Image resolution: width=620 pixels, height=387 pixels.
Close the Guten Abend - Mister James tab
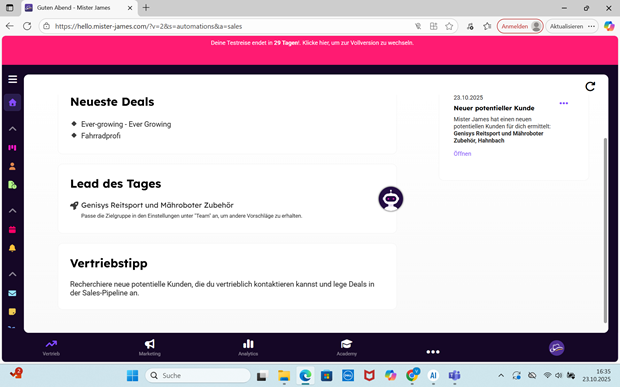[x=130, y=8]
